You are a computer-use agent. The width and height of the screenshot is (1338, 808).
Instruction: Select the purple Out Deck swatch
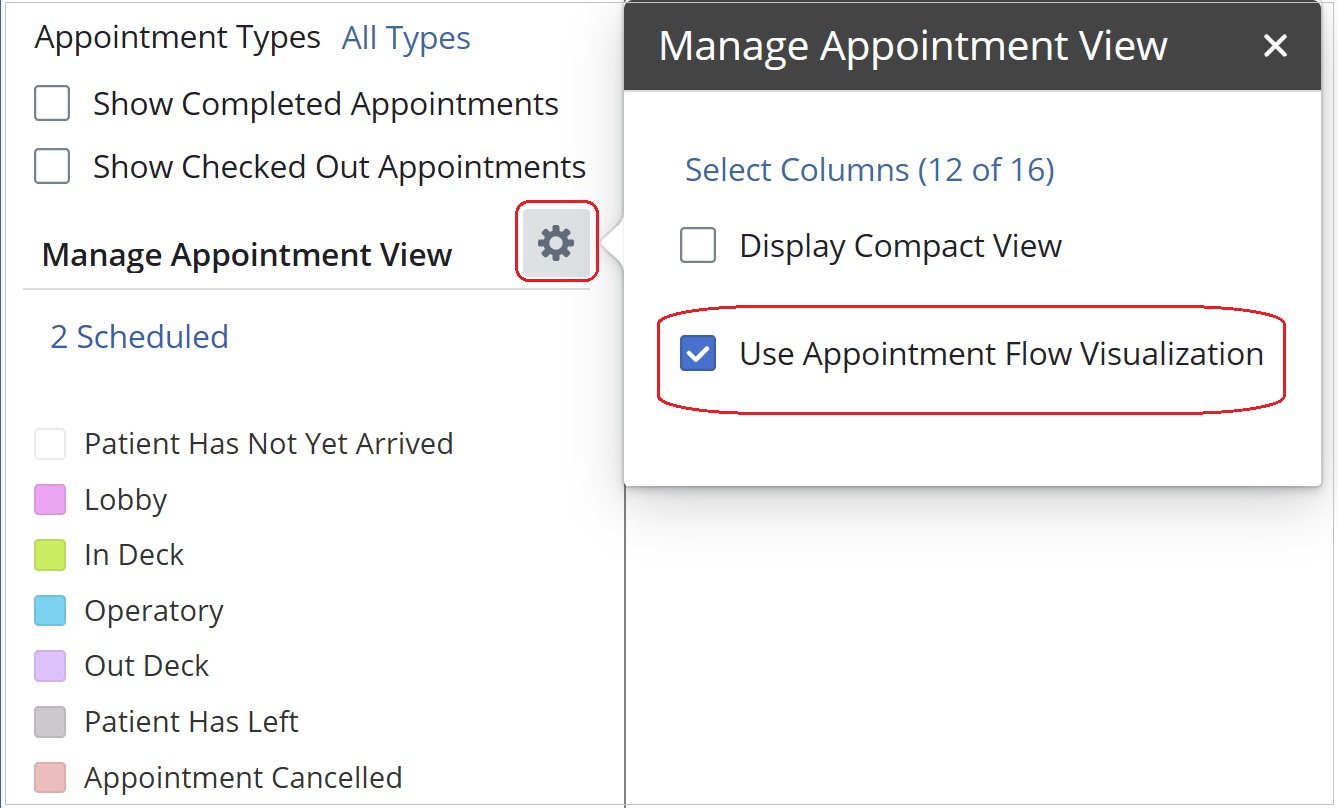pos(50,665)
